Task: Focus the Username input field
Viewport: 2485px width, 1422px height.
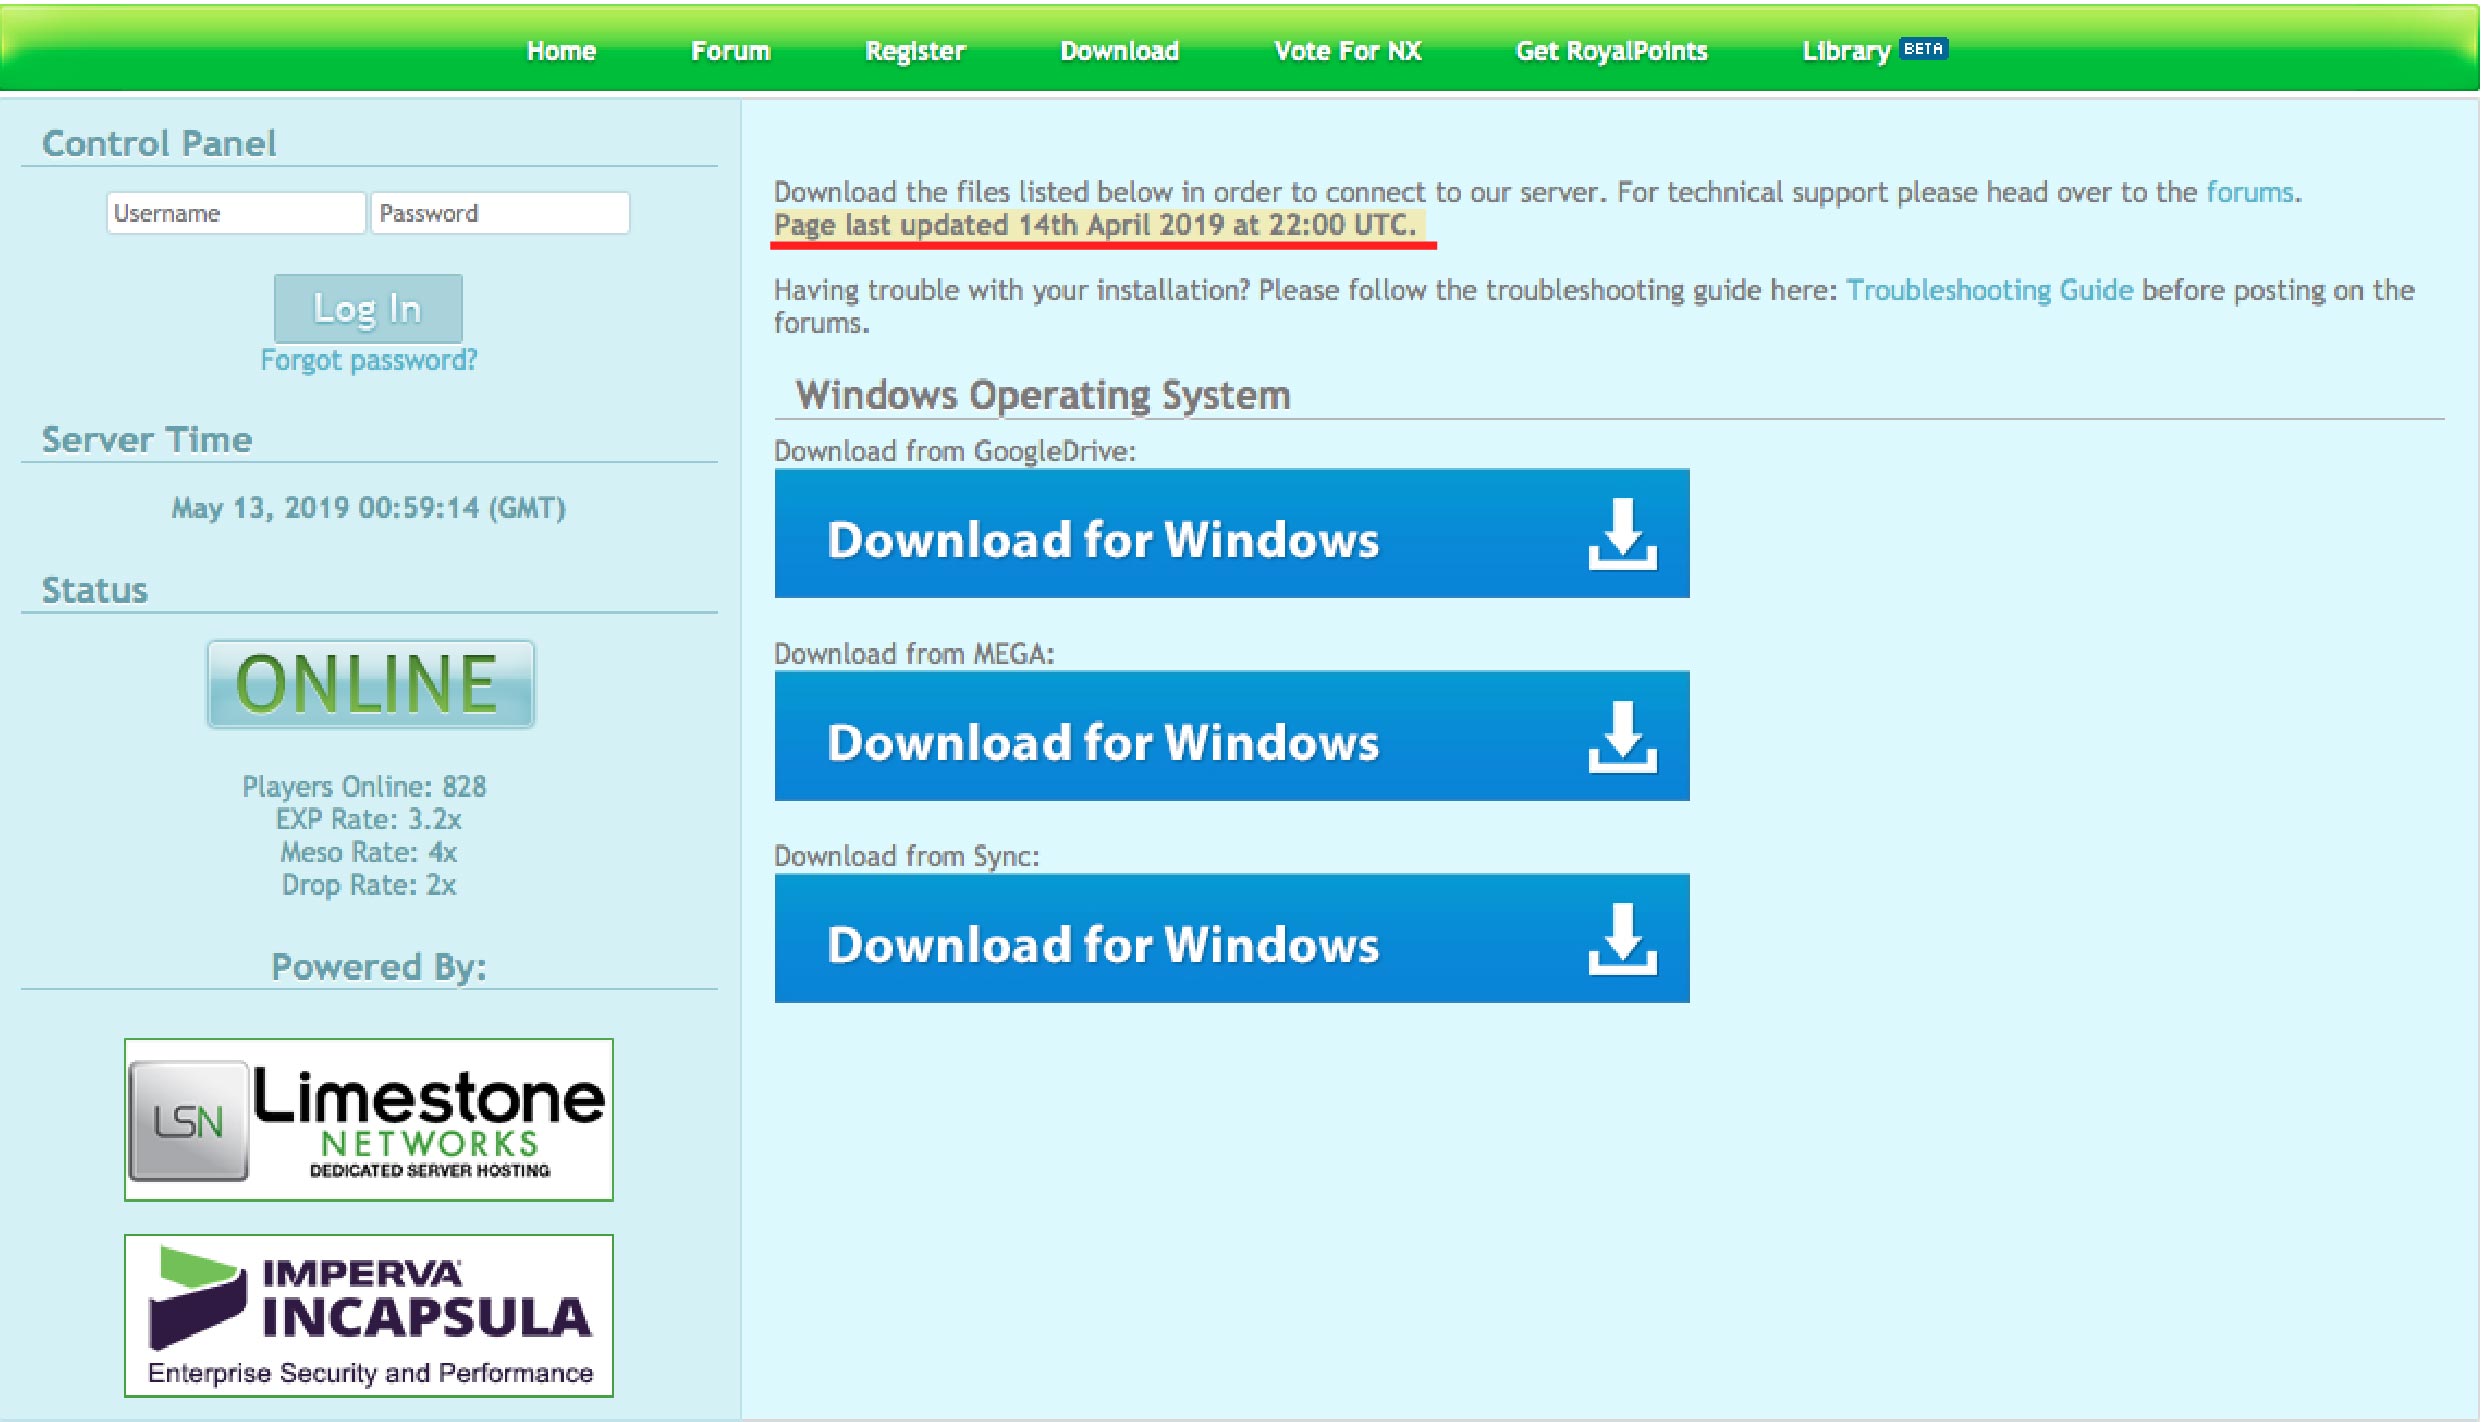Action: click(236, 213)
